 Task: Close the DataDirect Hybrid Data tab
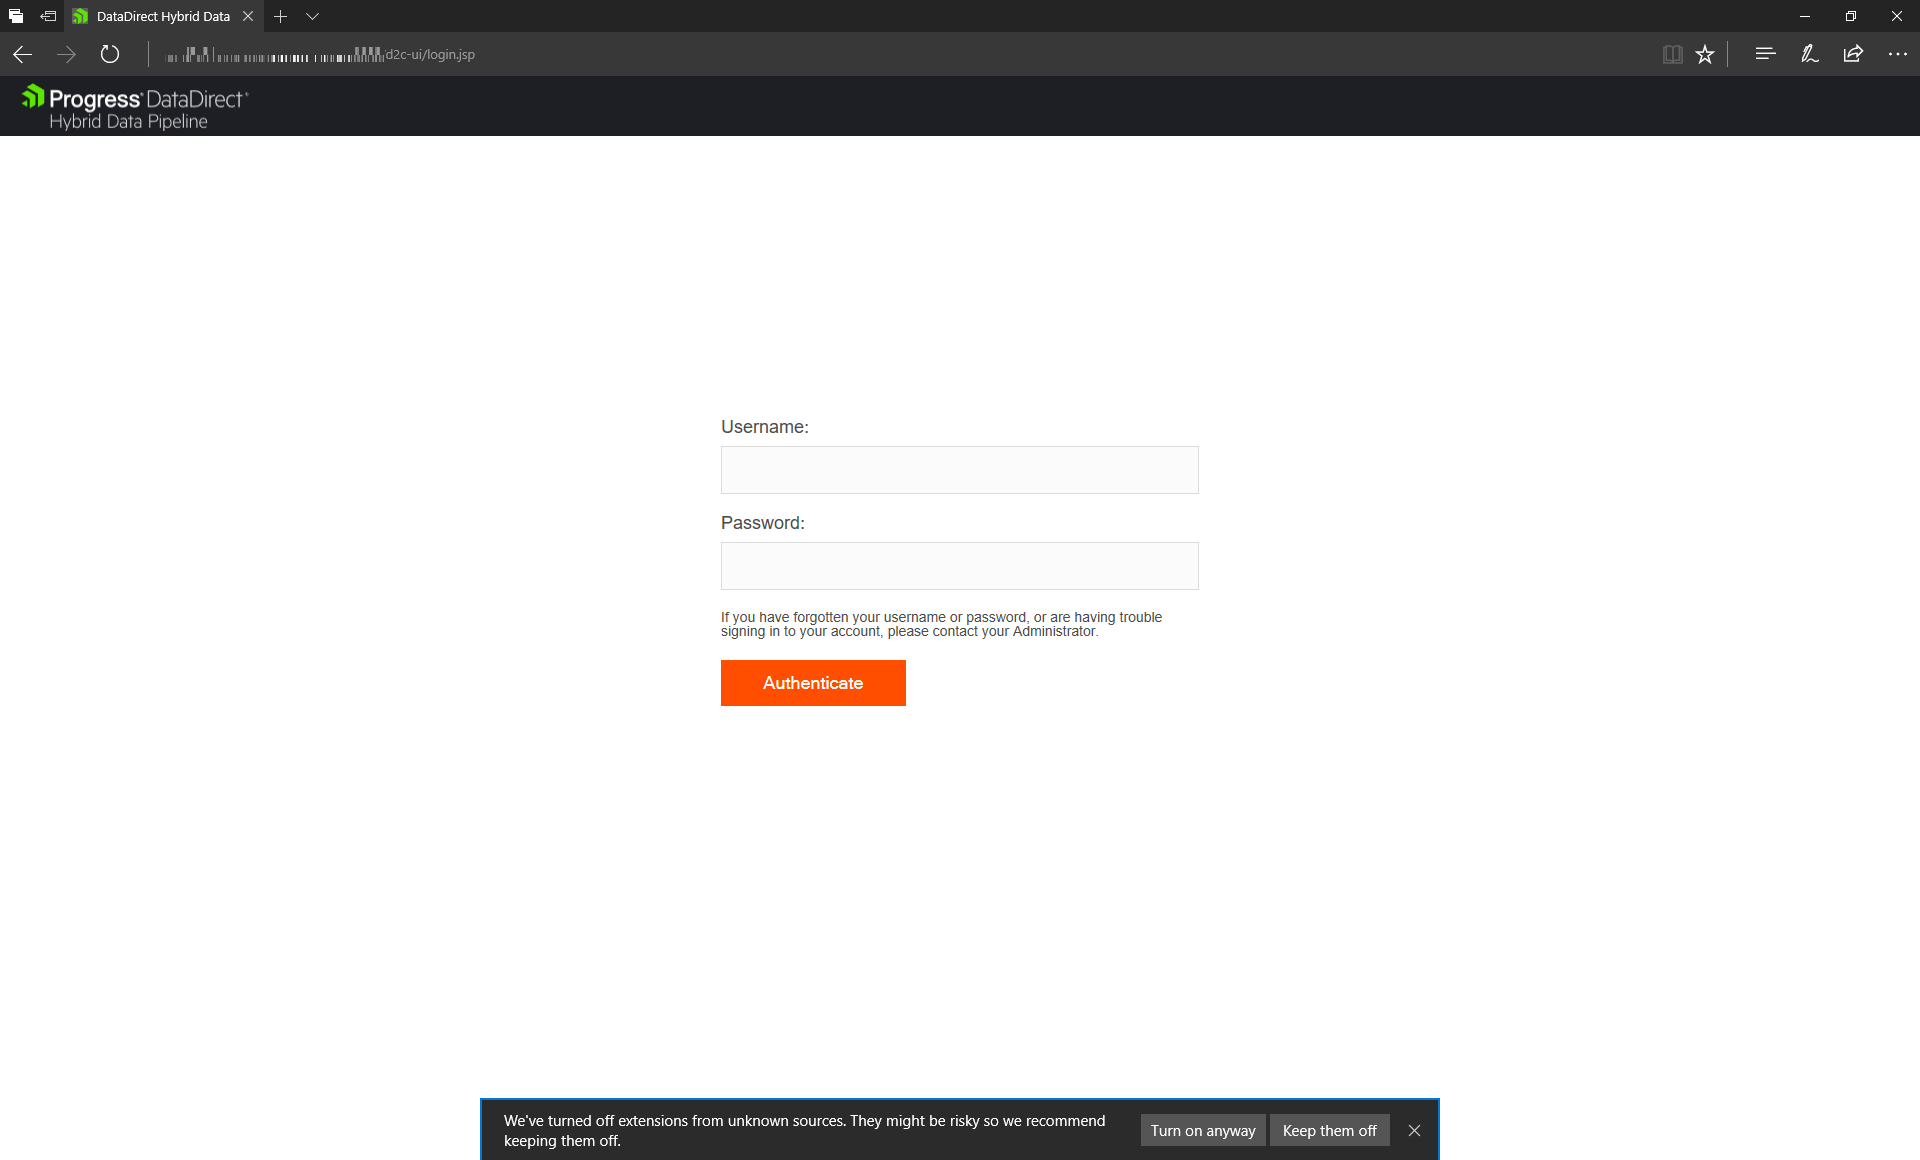248,16
